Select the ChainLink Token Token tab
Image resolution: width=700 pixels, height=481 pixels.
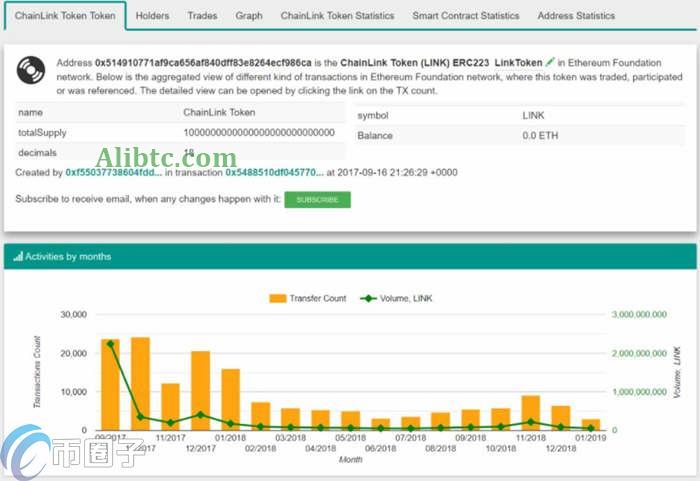[x=65, y=16]
